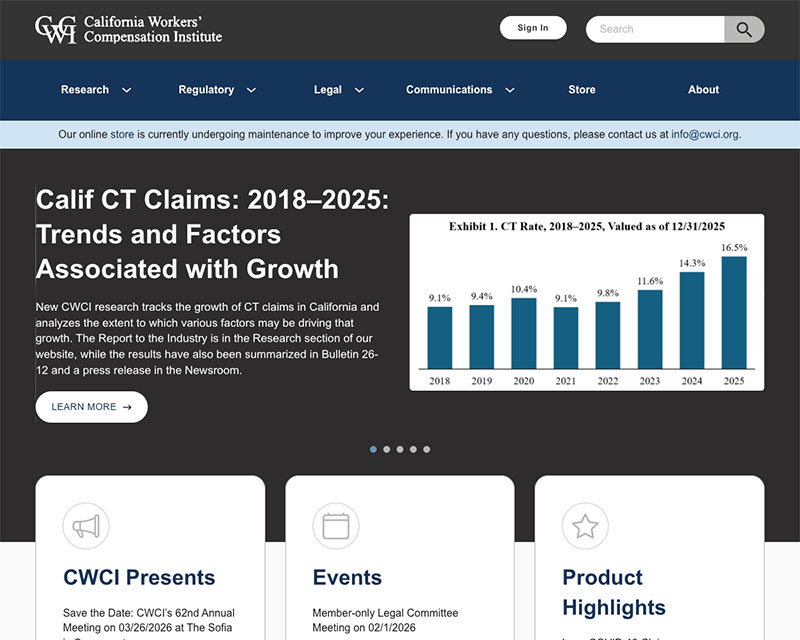Focus the Search input field
This screenshot has width=800, height=640.
coord(655,29)
